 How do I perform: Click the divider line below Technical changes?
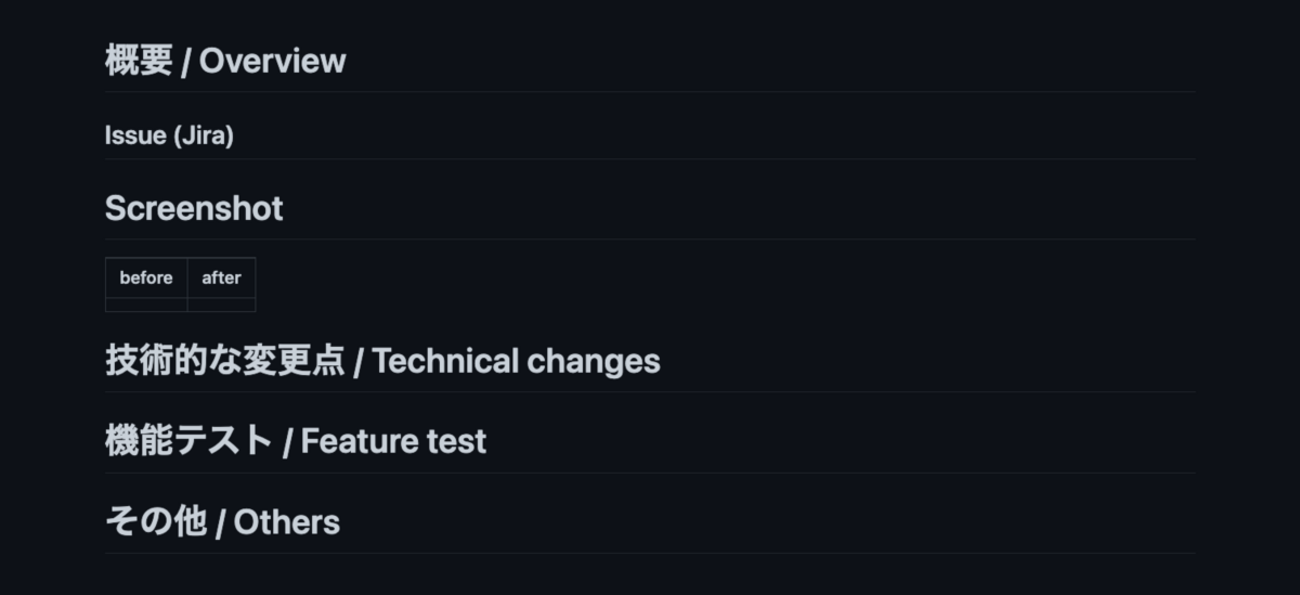pyautogui.click(x=650, y=392)
